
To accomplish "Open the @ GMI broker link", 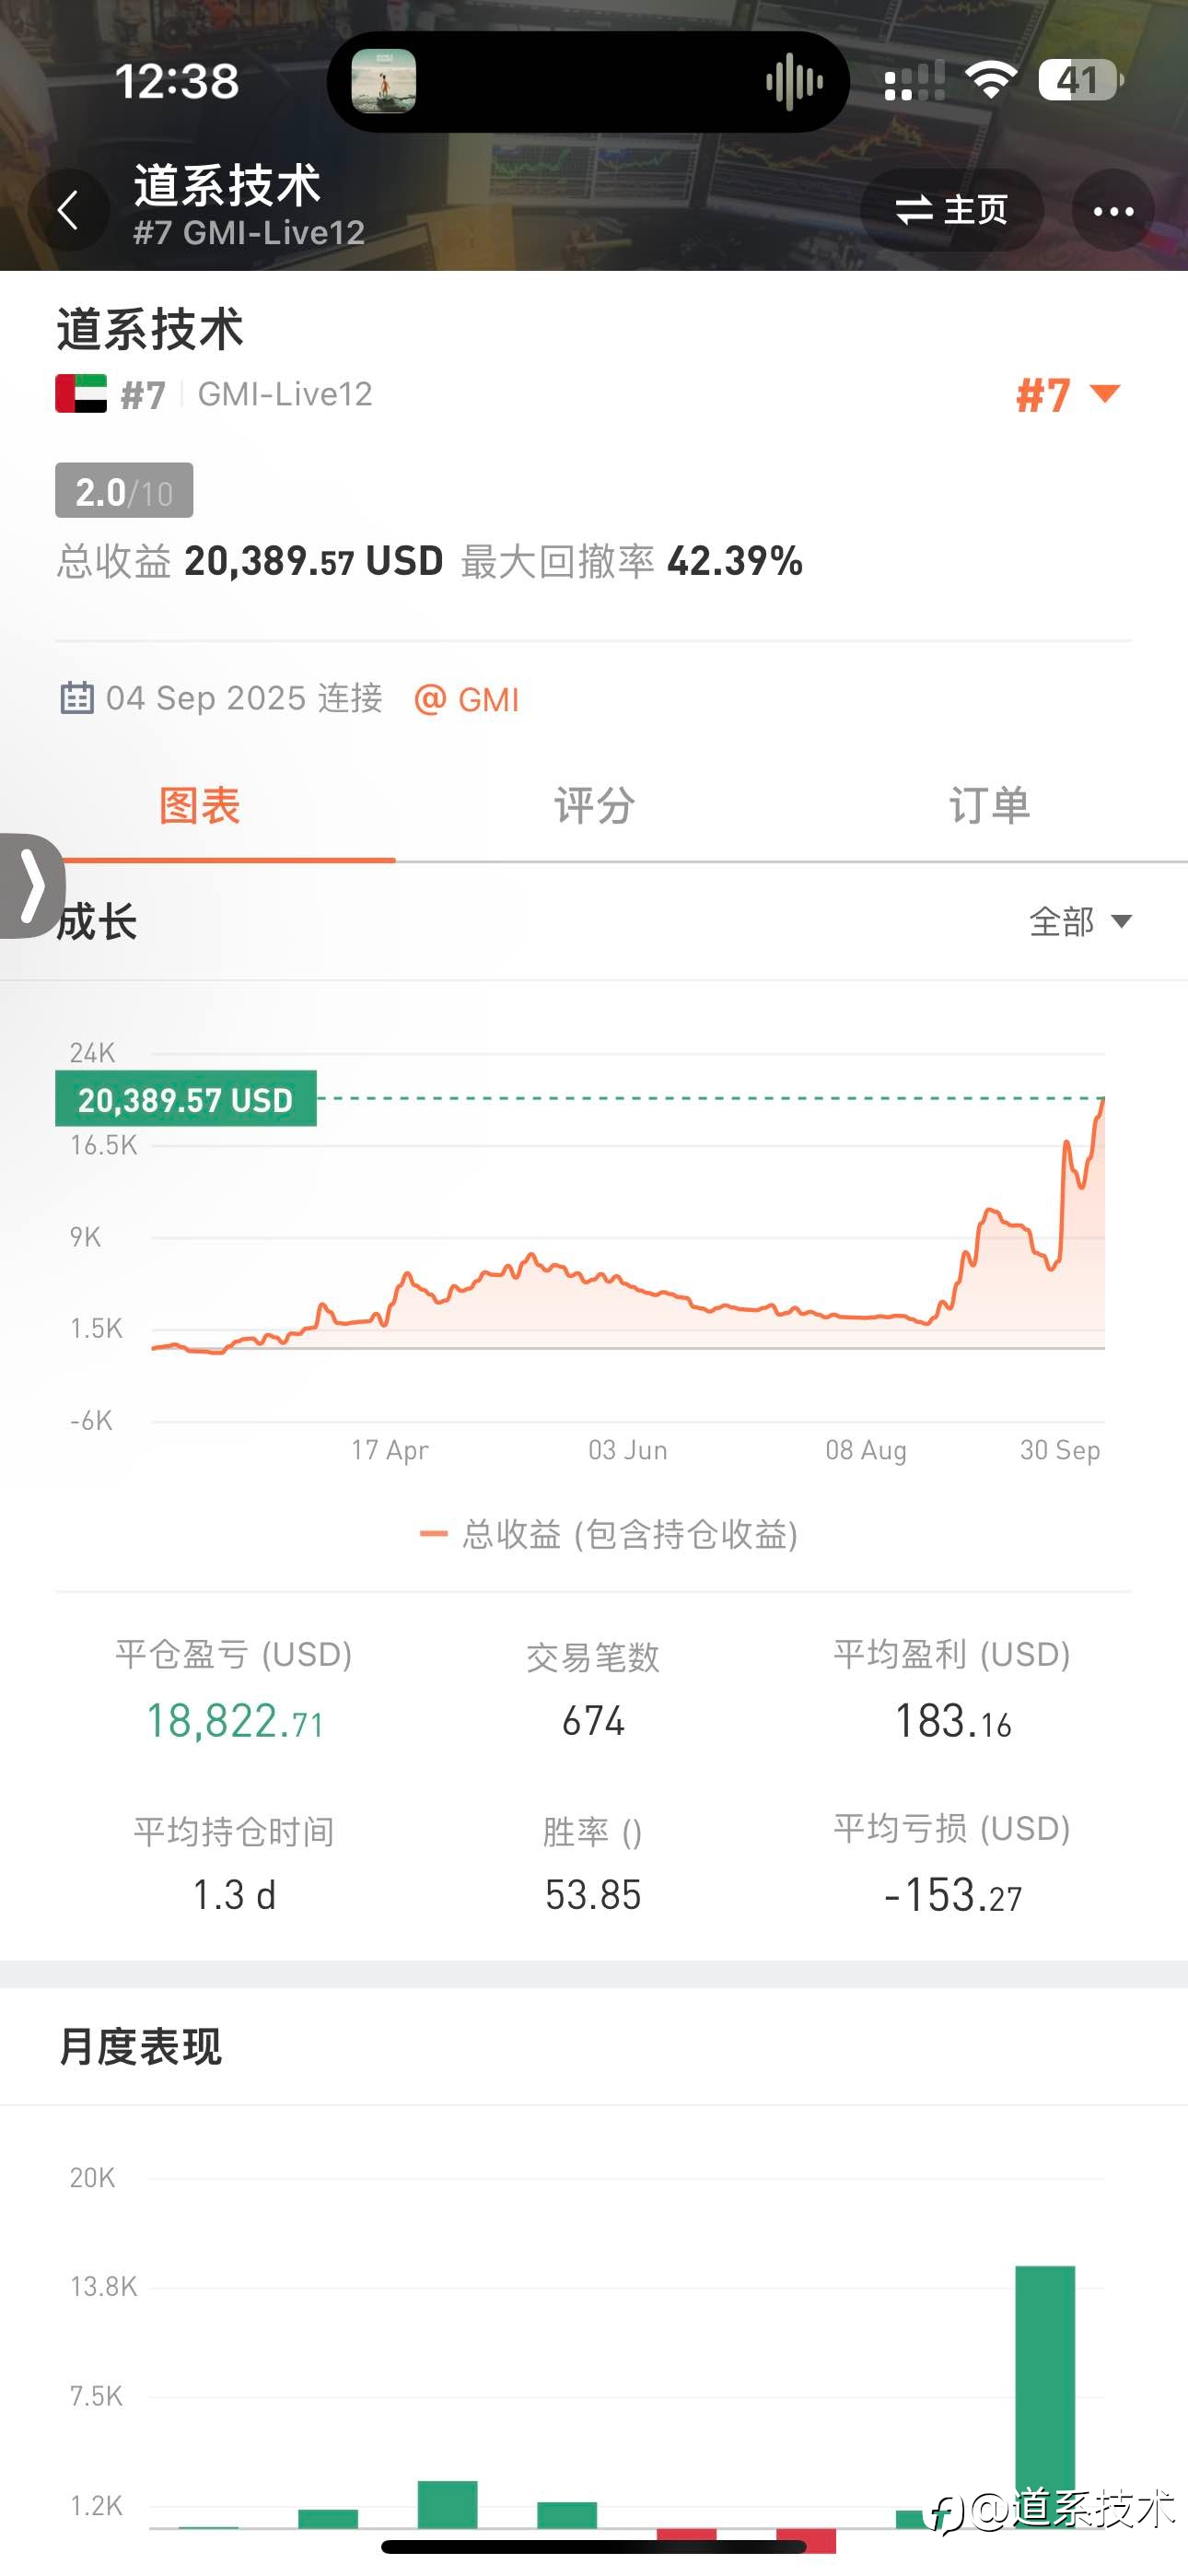I will pyautogui.click(x=467, y=699).
